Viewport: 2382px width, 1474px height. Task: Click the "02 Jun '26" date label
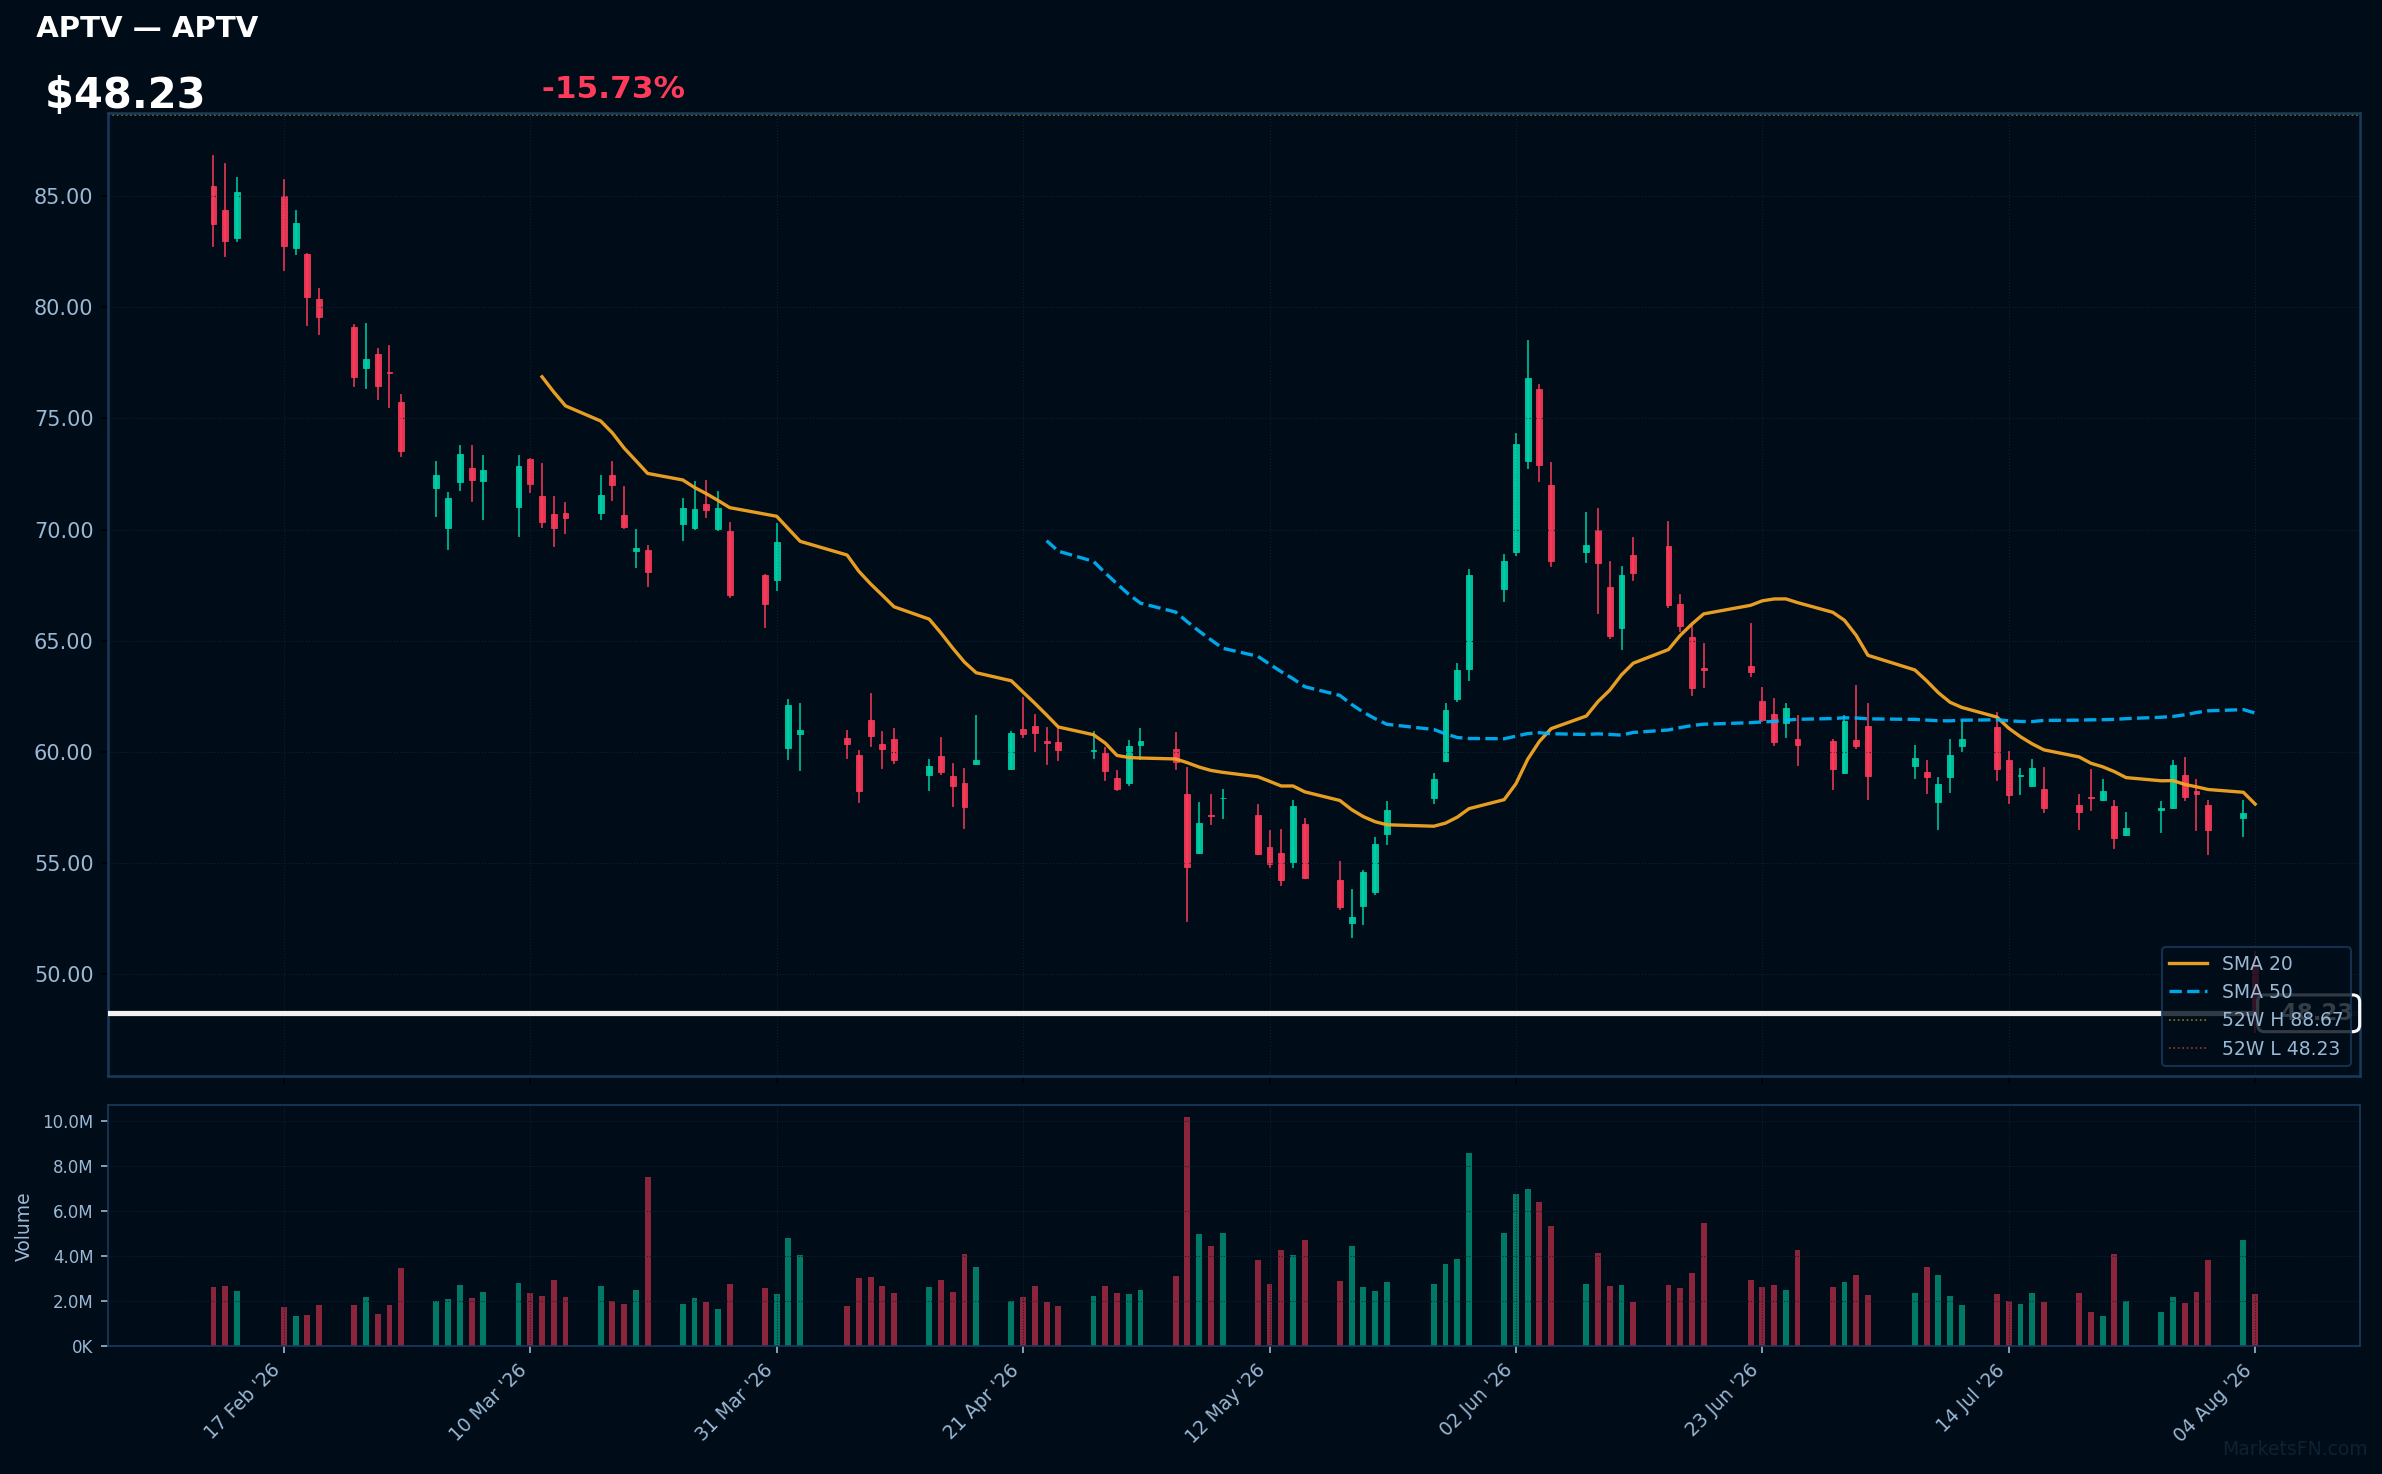[x=1476, y=1400]
